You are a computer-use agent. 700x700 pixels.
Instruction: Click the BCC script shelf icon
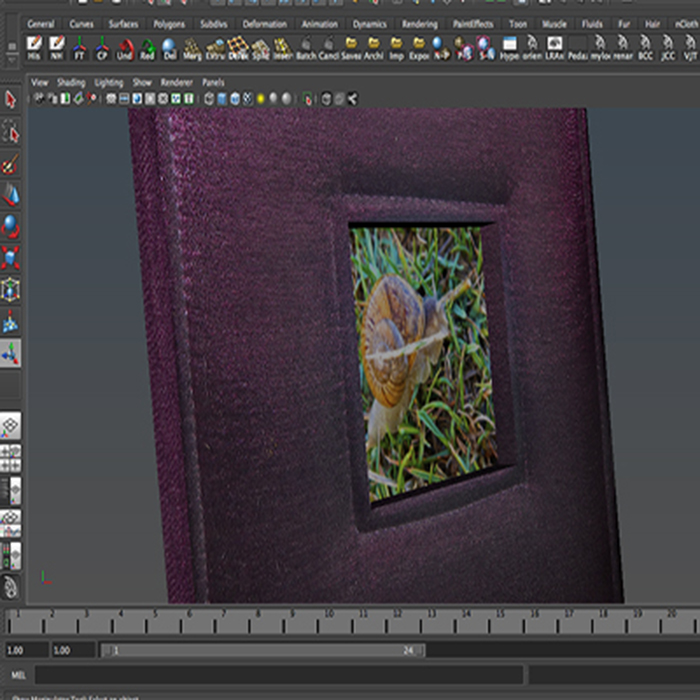pyautogui.click(x=645, y=48)
